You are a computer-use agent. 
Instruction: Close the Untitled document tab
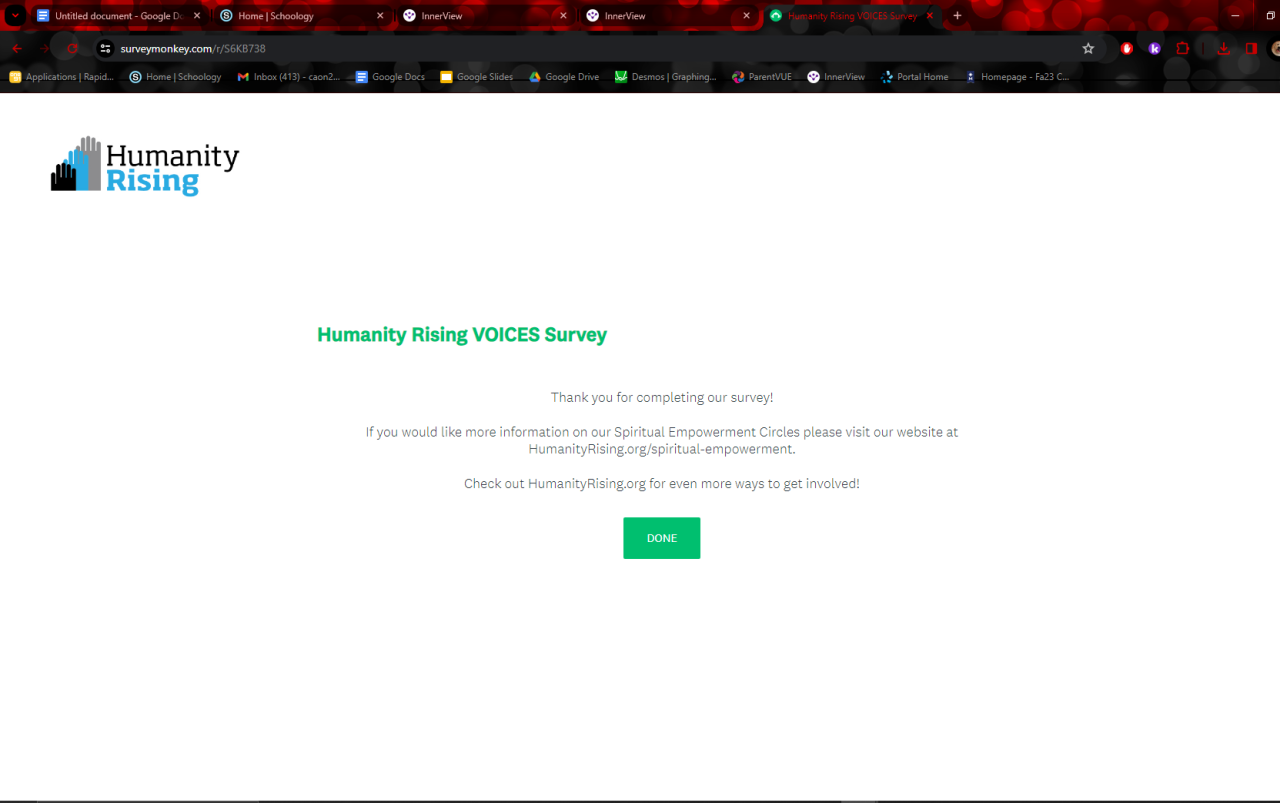(196, 16)
